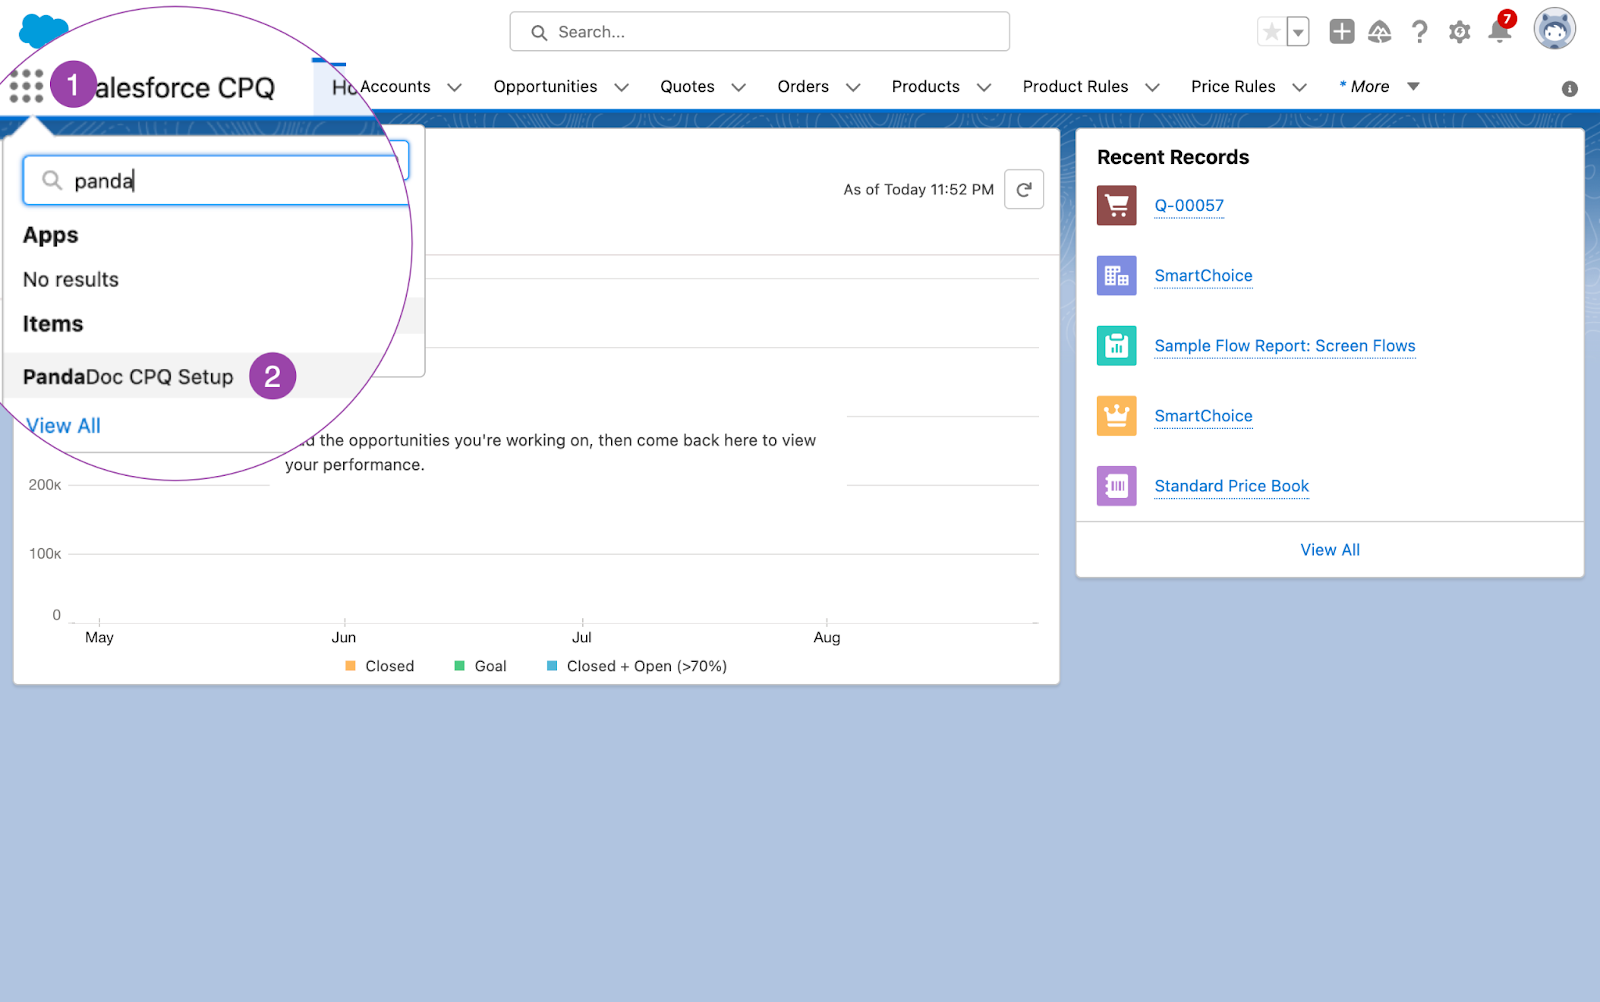
Task: Open the Global Actions plus icon
Action: pos(1342,32)
